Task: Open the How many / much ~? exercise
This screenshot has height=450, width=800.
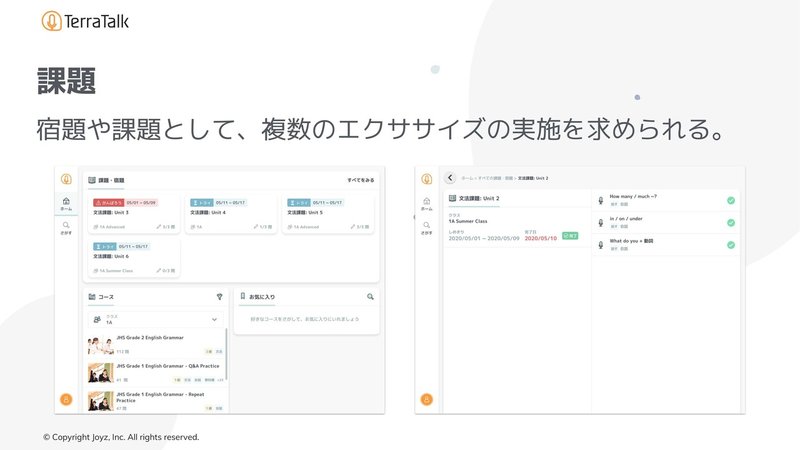Action: coord(666,201)
